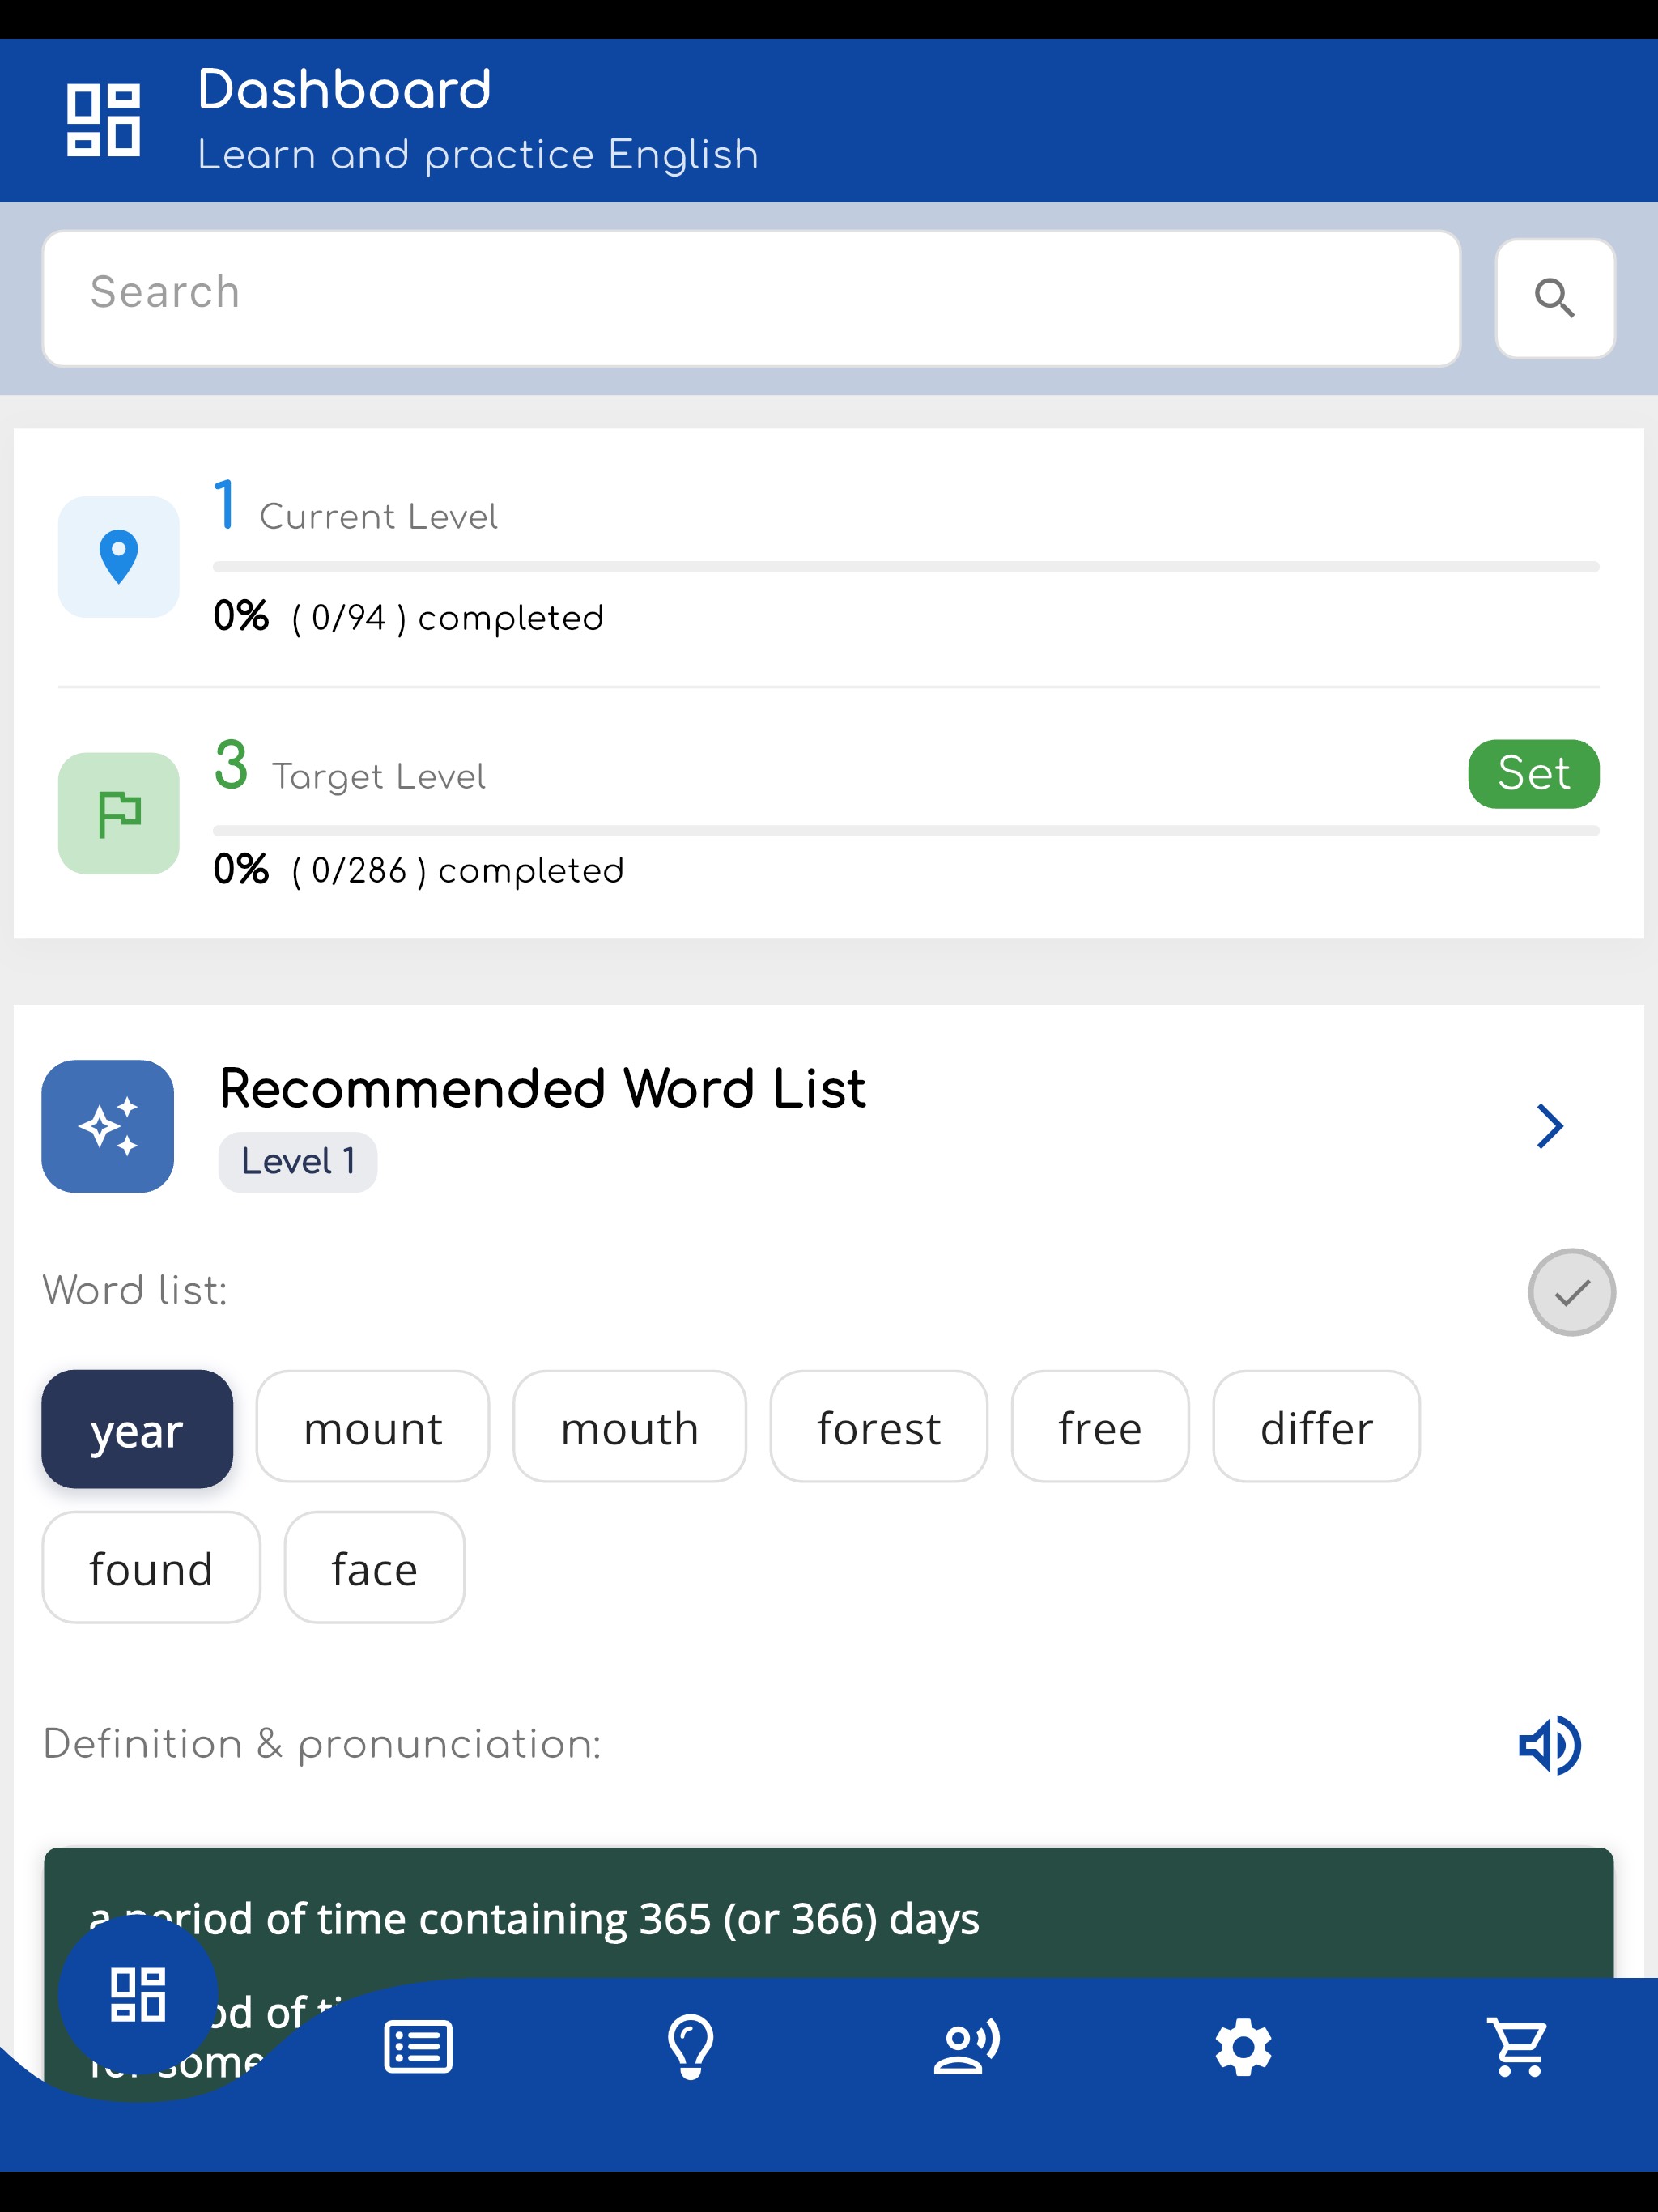Tap the search magnifier icon
Viewport: 1658px width, 2212px height.
(x=1554, y=296)
